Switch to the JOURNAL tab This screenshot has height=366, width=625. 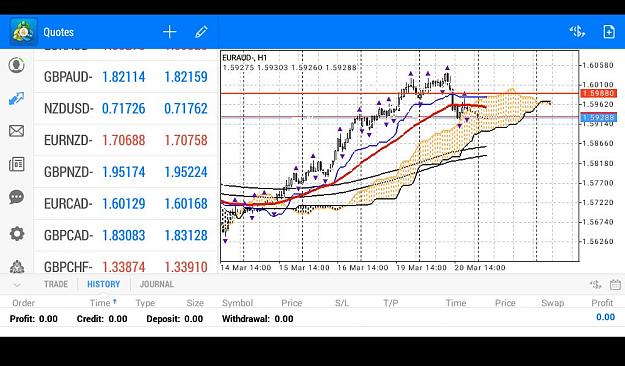157,284
